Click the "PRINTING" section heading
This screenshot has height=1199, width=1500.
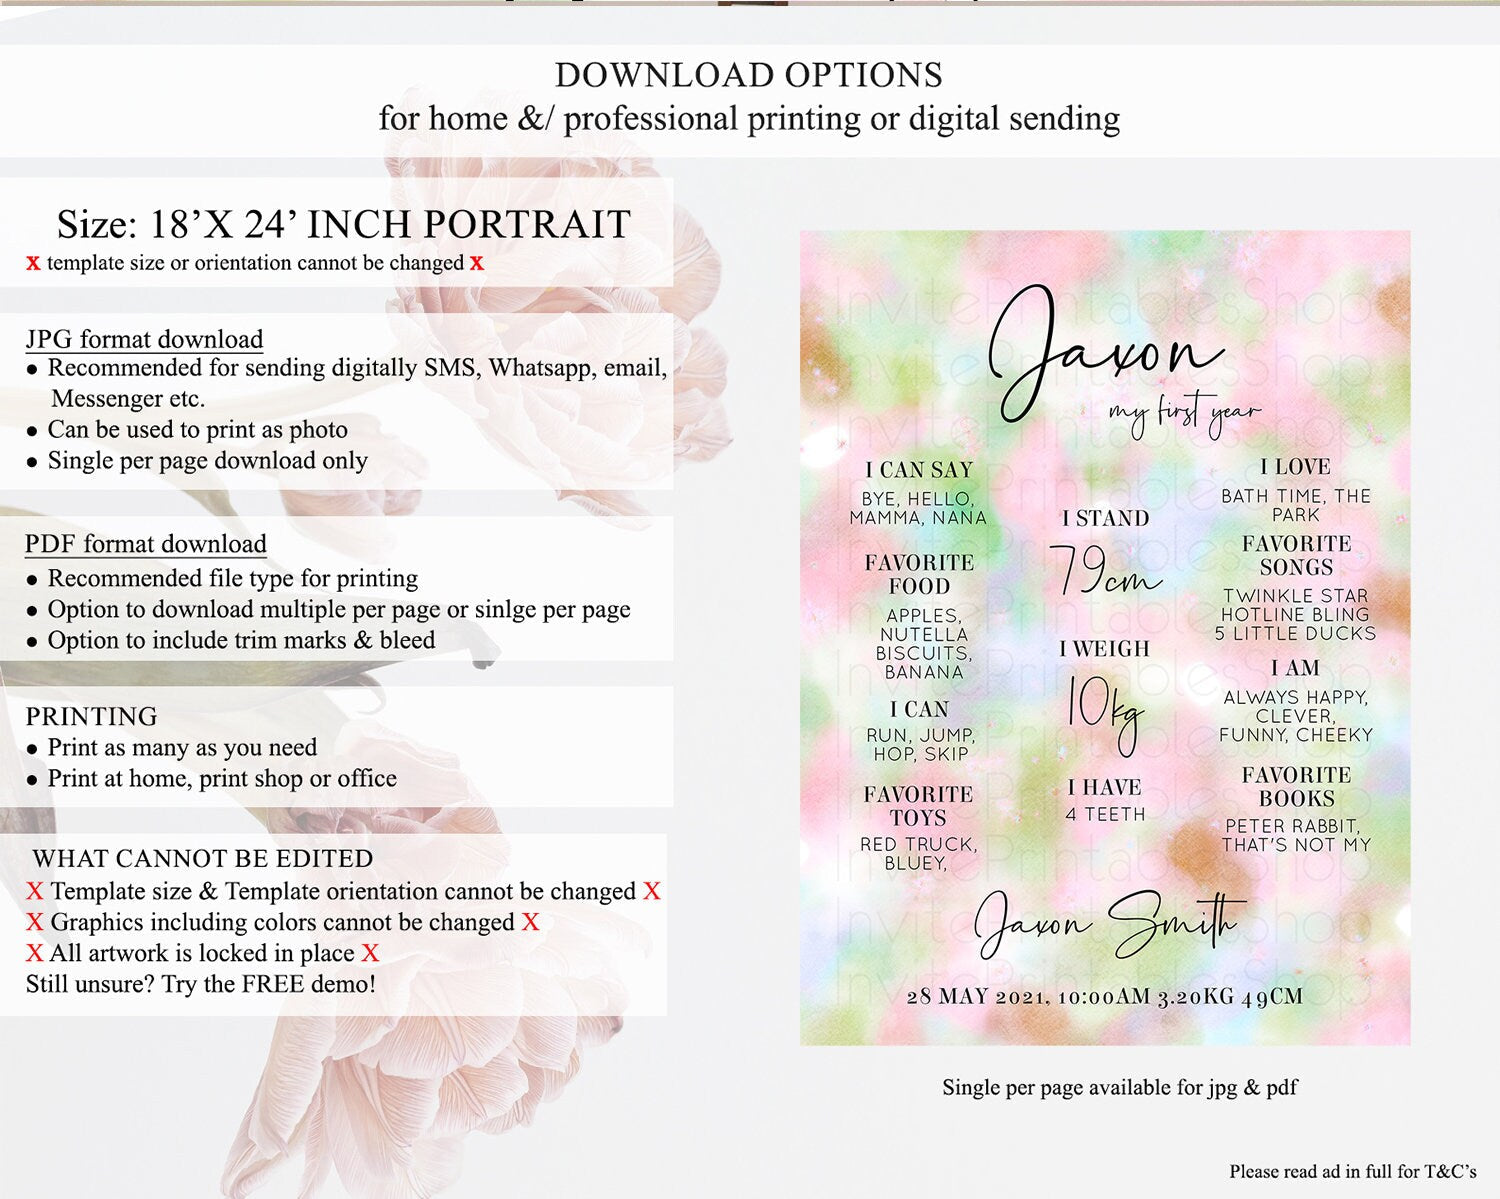coord(91,716)
